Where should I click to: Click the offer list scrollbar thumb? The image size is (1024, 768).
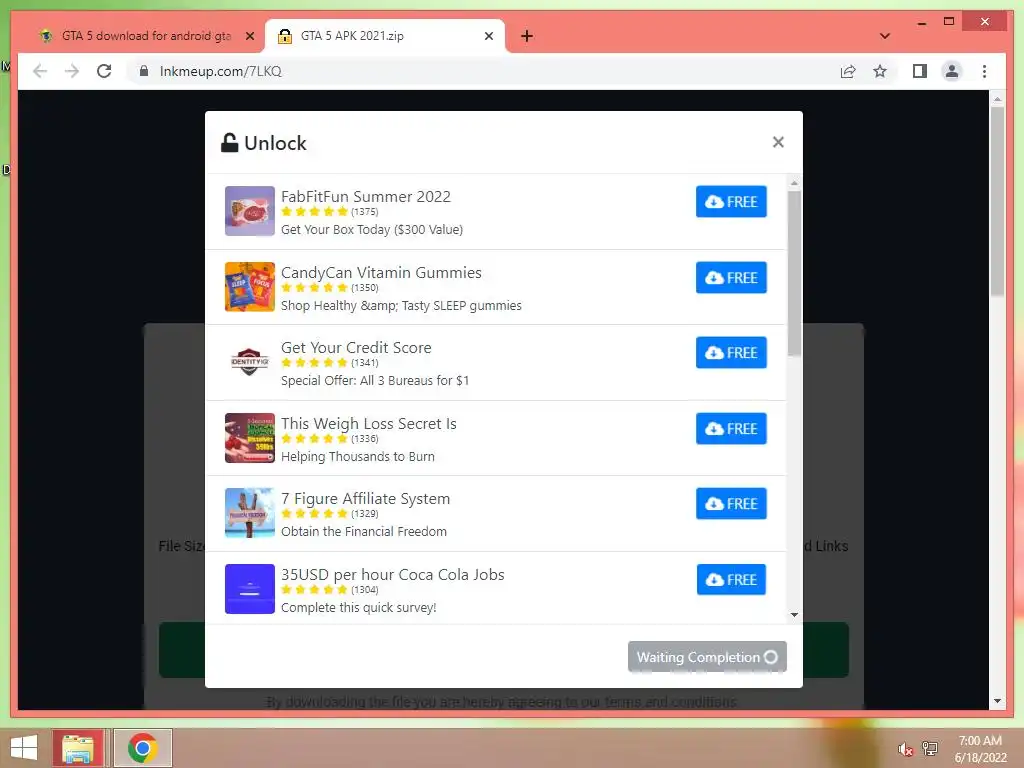(x=794, y=273)
